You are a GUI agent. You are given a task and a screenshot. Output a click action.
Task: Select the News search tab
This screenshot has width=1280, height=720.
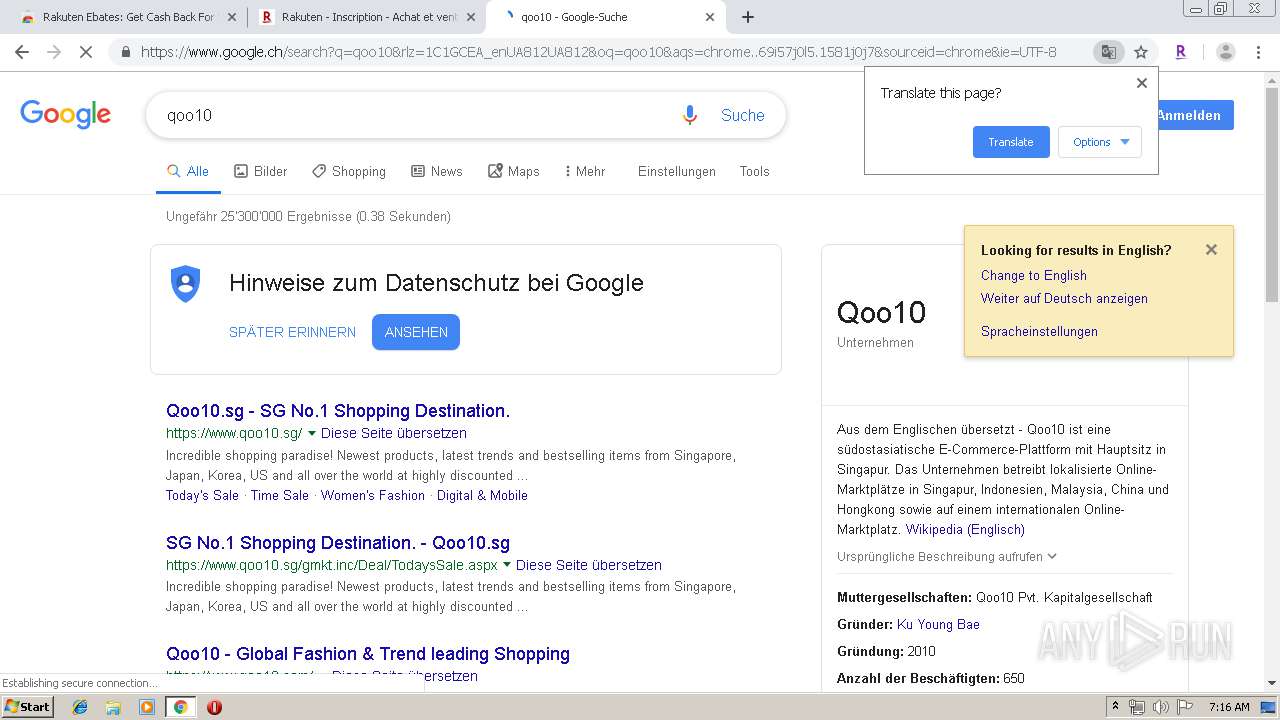(436, 172)
